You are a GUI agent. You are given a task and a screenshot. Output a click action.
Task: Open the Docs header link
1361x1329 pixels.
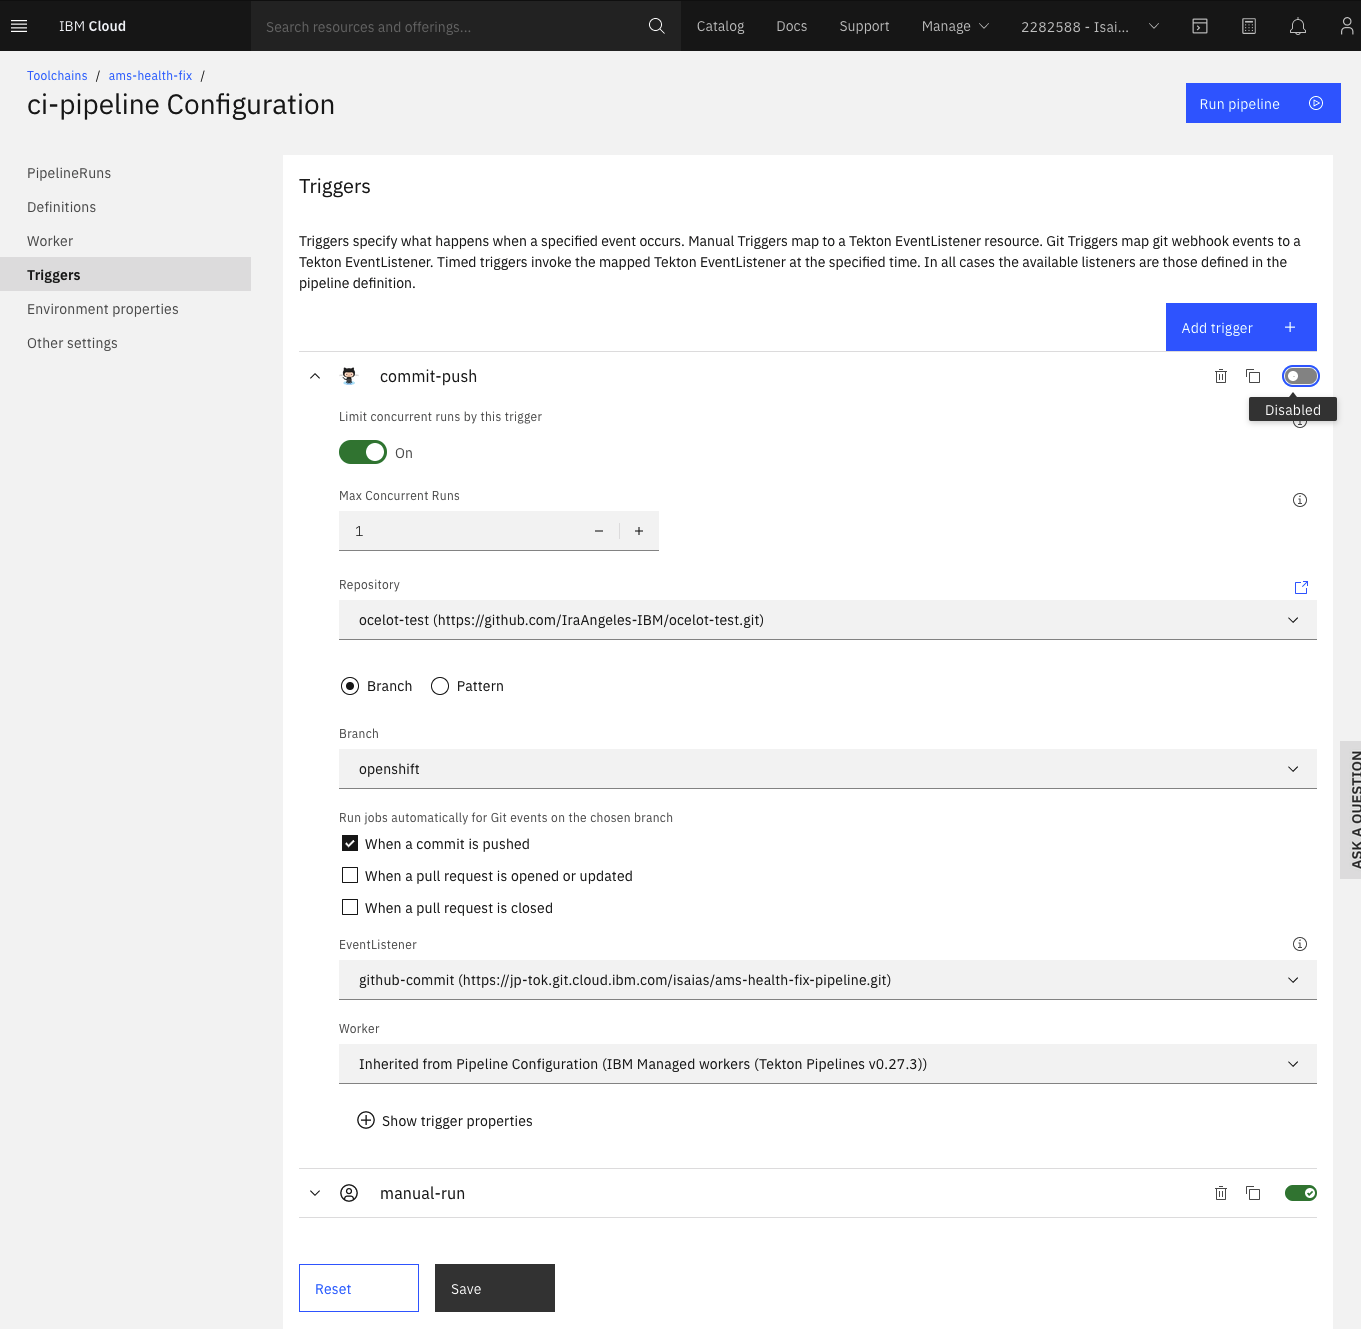coord(791,26)
